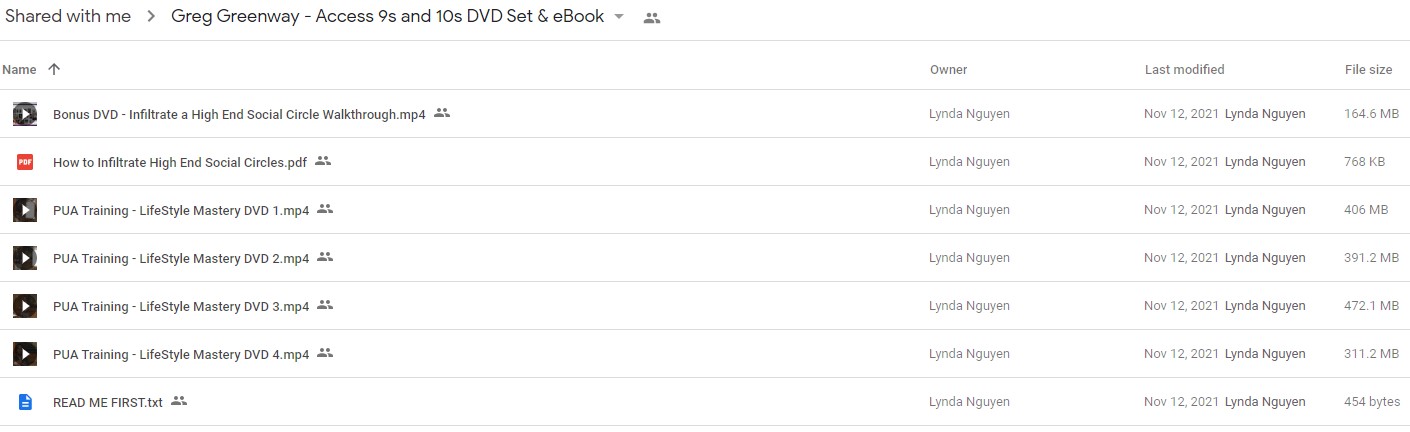Select the PUA Training LifeStyle Mastery DVD 3.mp4 row
Image resolution: width=1410 pixels, height=432 pixels.
click(x=705, y=306)
